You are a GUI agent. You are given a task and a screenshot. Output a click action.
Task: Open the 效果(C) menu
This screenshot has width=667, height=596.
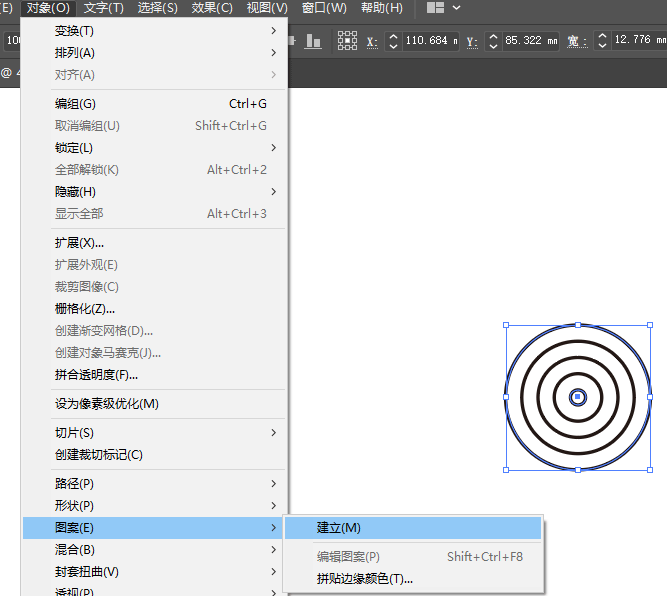pos(212,8)
